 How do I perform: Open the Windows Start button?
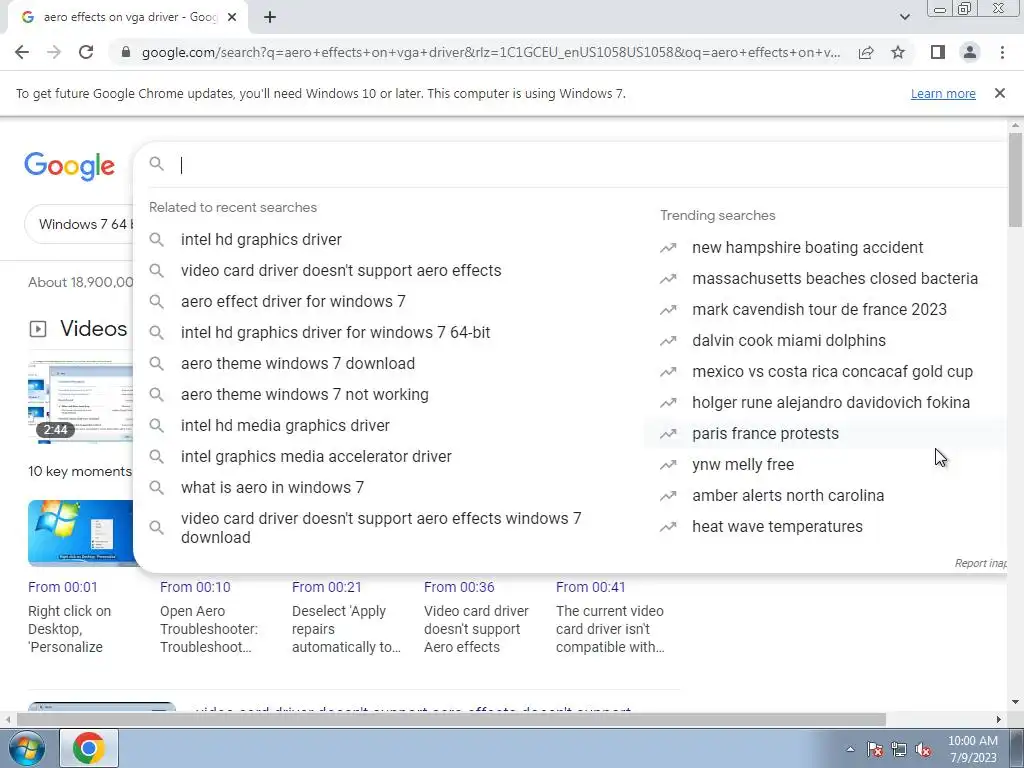(x=27, y=748)
